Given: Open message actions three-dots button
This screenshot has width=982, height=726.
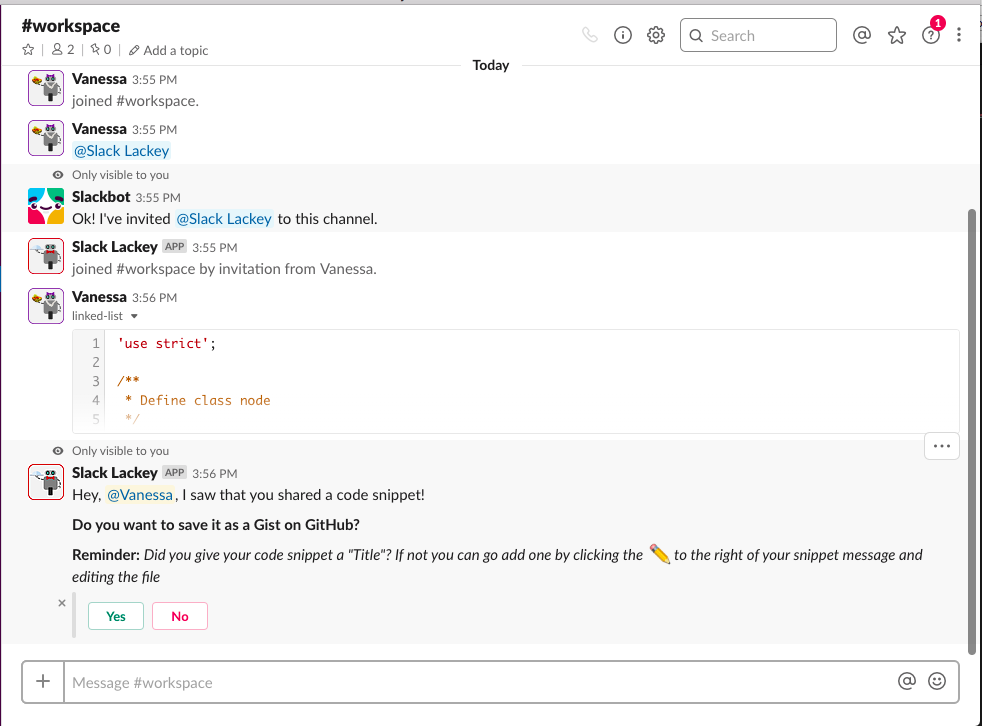Looking at the screenshot, I should (x=941, y=446).
